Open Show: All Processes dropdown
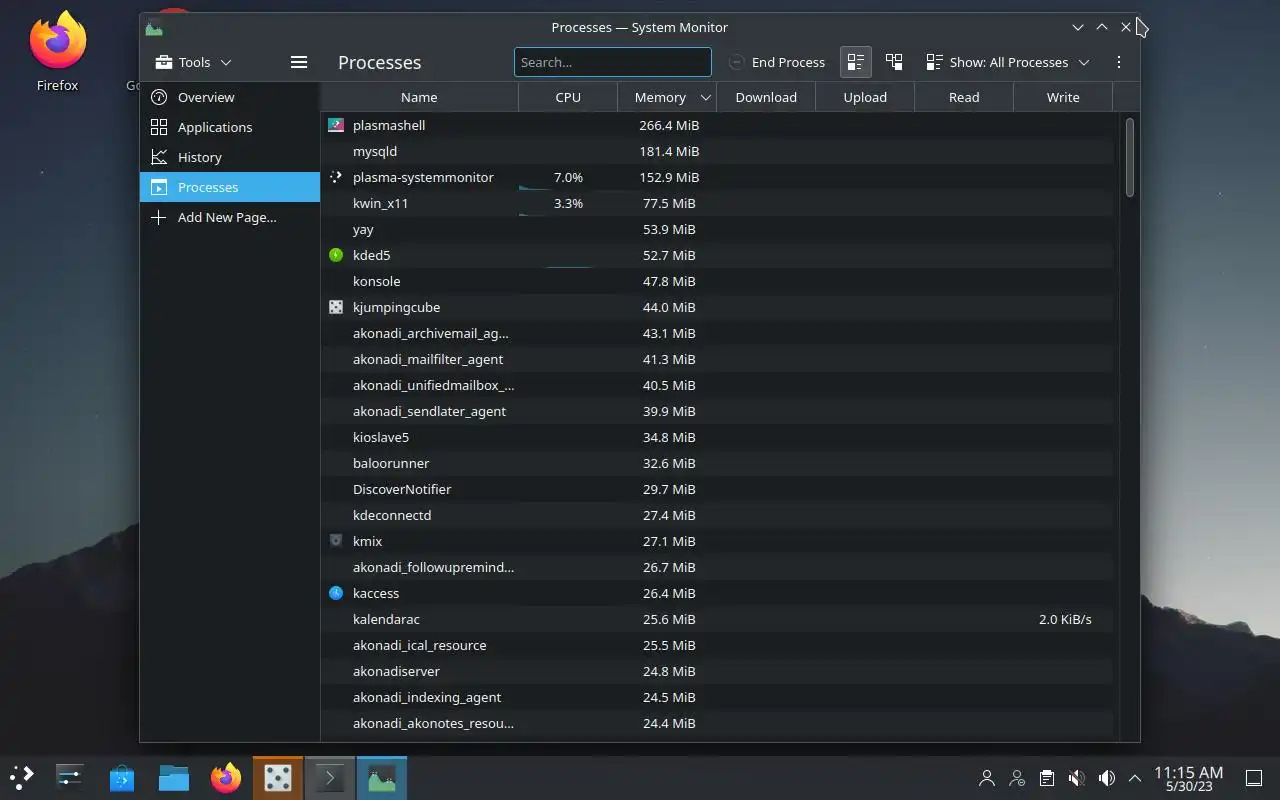The width and height of the screenshot is (1280, 800). [x=1008, y=62]
